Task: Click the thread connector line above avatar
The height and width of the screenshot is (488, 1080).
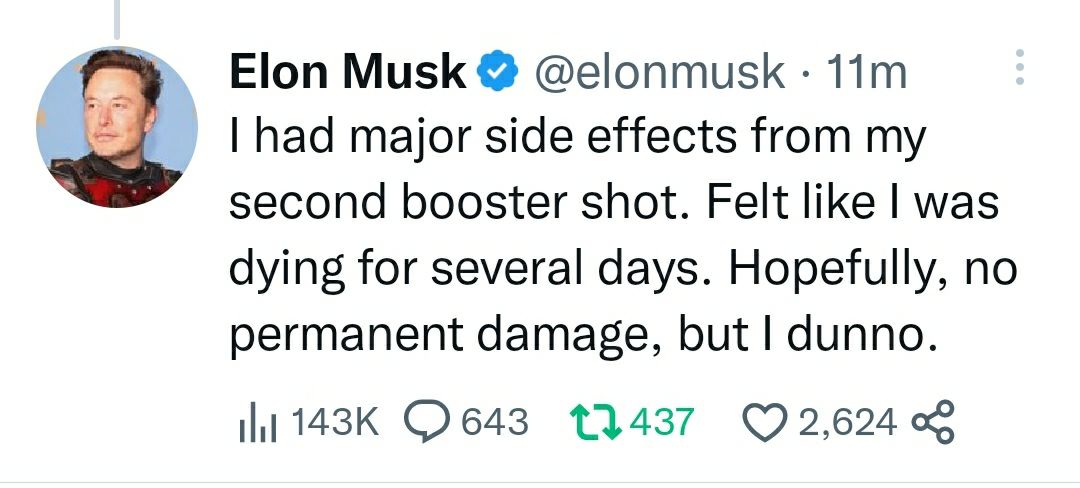Action: point(117,18)
